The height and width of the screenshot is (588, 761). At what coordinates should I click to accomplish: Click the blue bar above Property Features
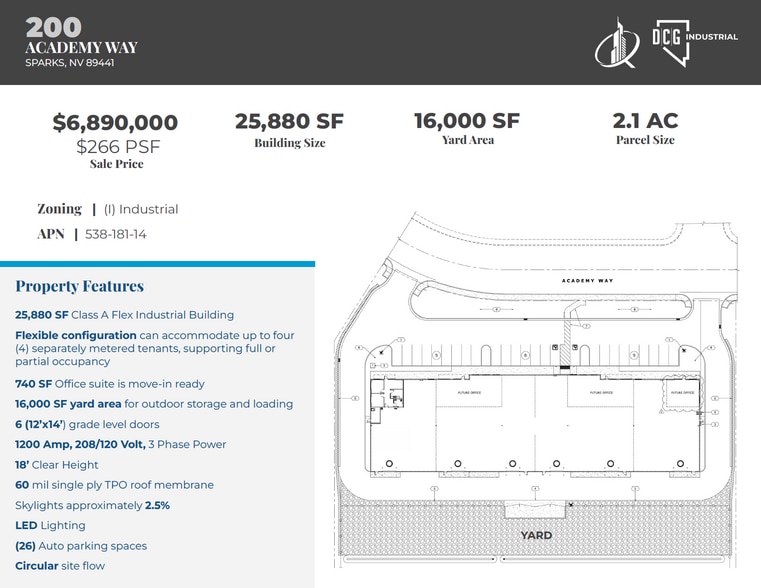[x=157, y=264]
